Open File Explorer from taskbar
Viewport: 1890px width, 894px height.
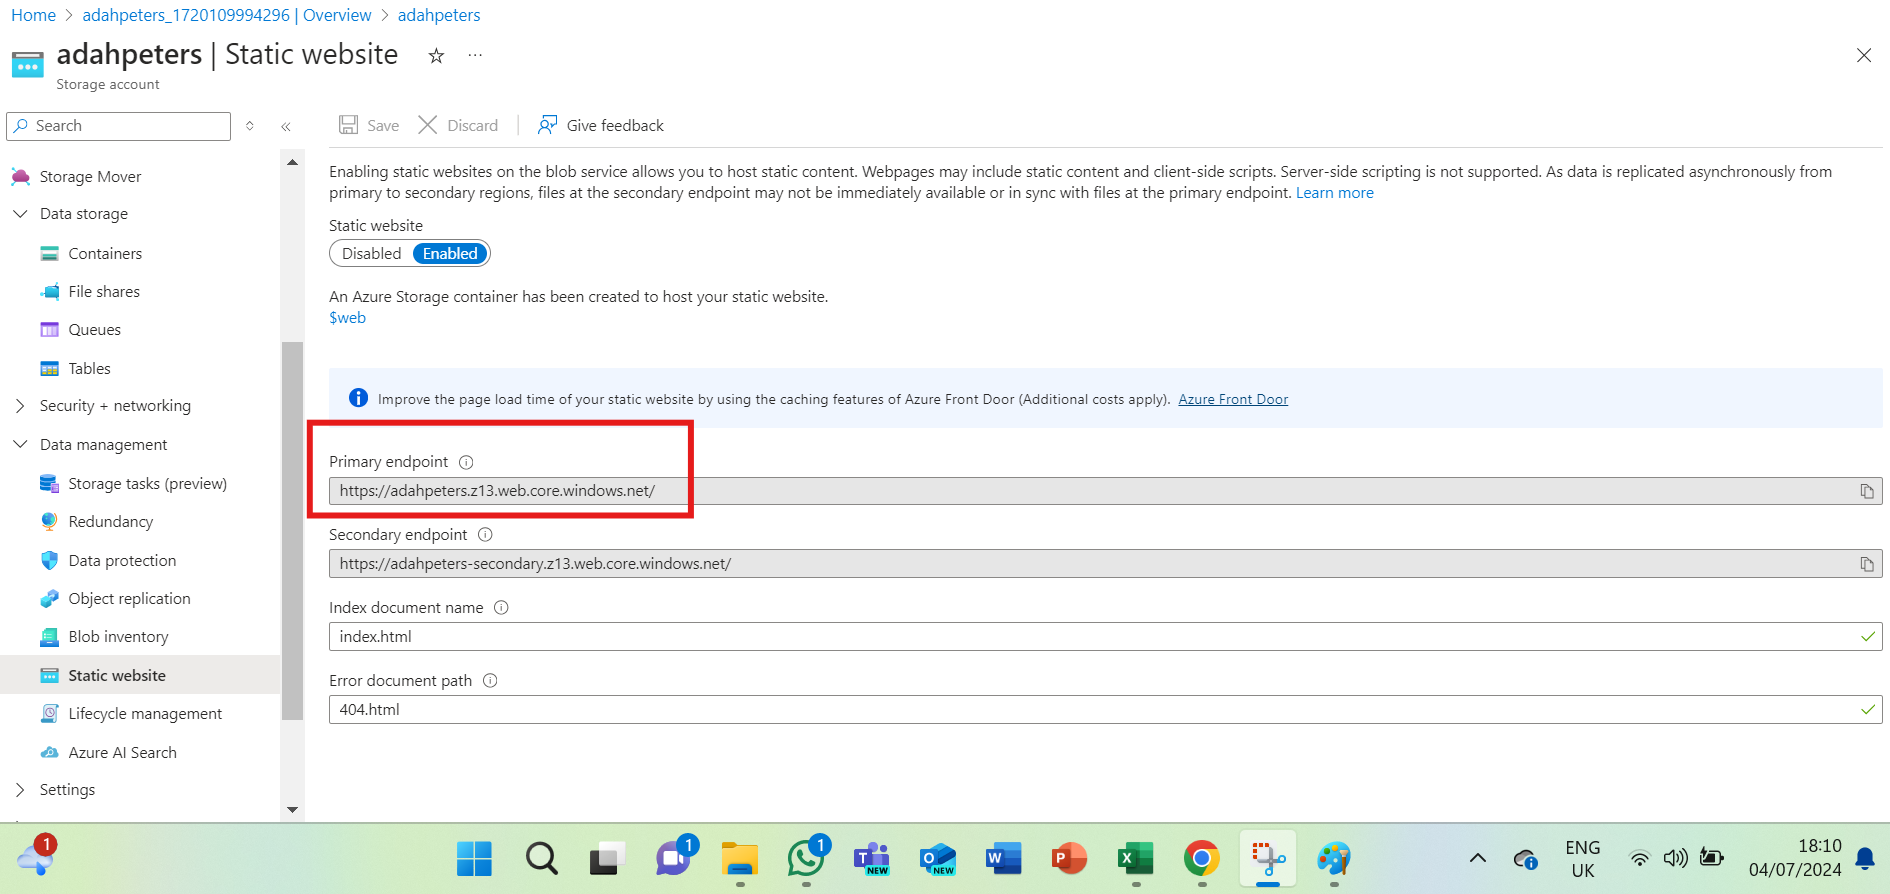click(740, 859)
